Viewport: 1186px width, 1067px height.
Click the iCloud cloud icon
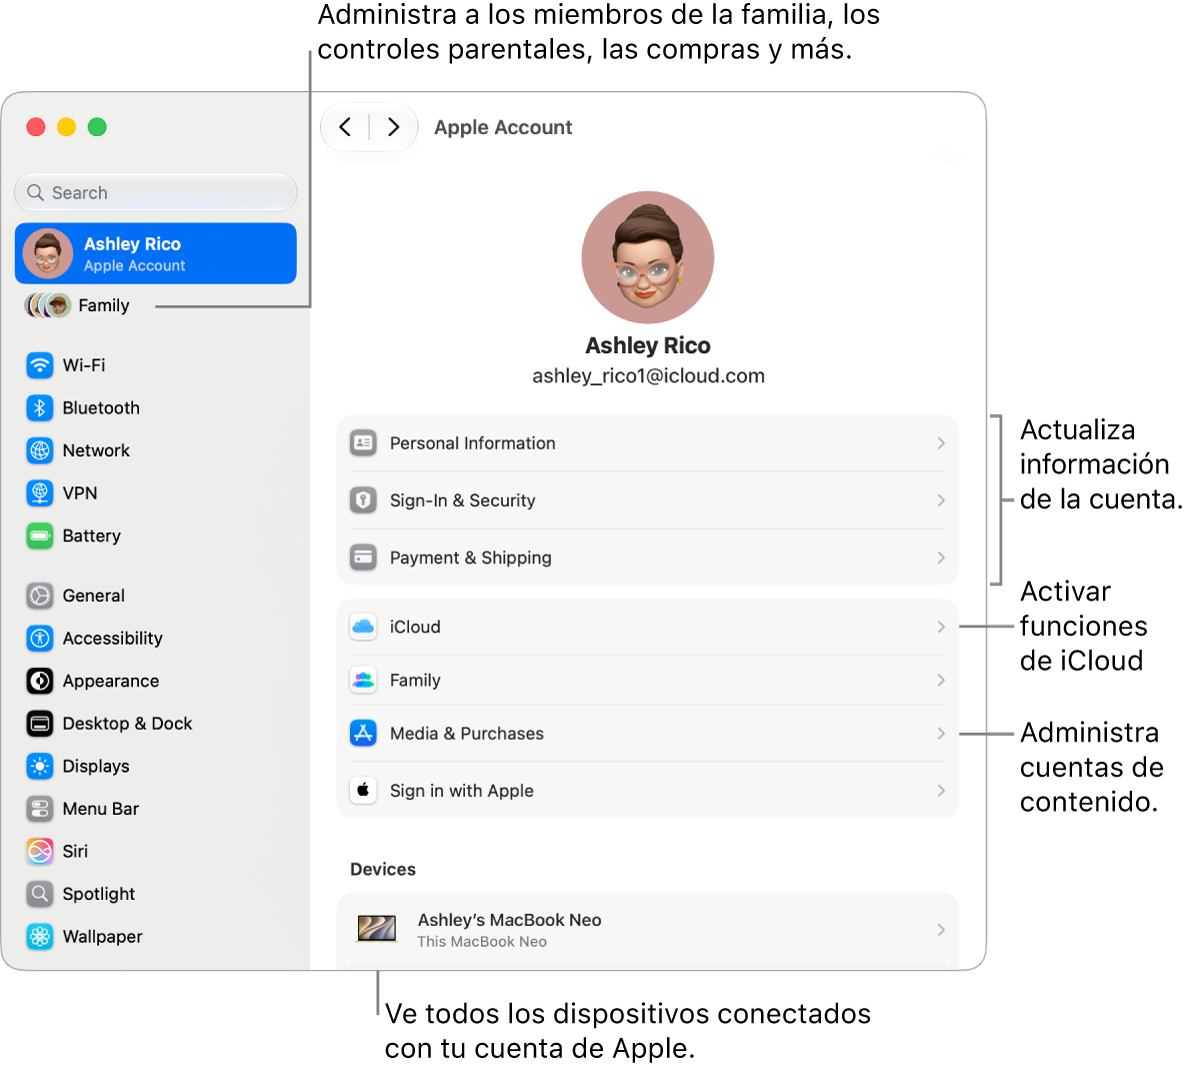363,628
